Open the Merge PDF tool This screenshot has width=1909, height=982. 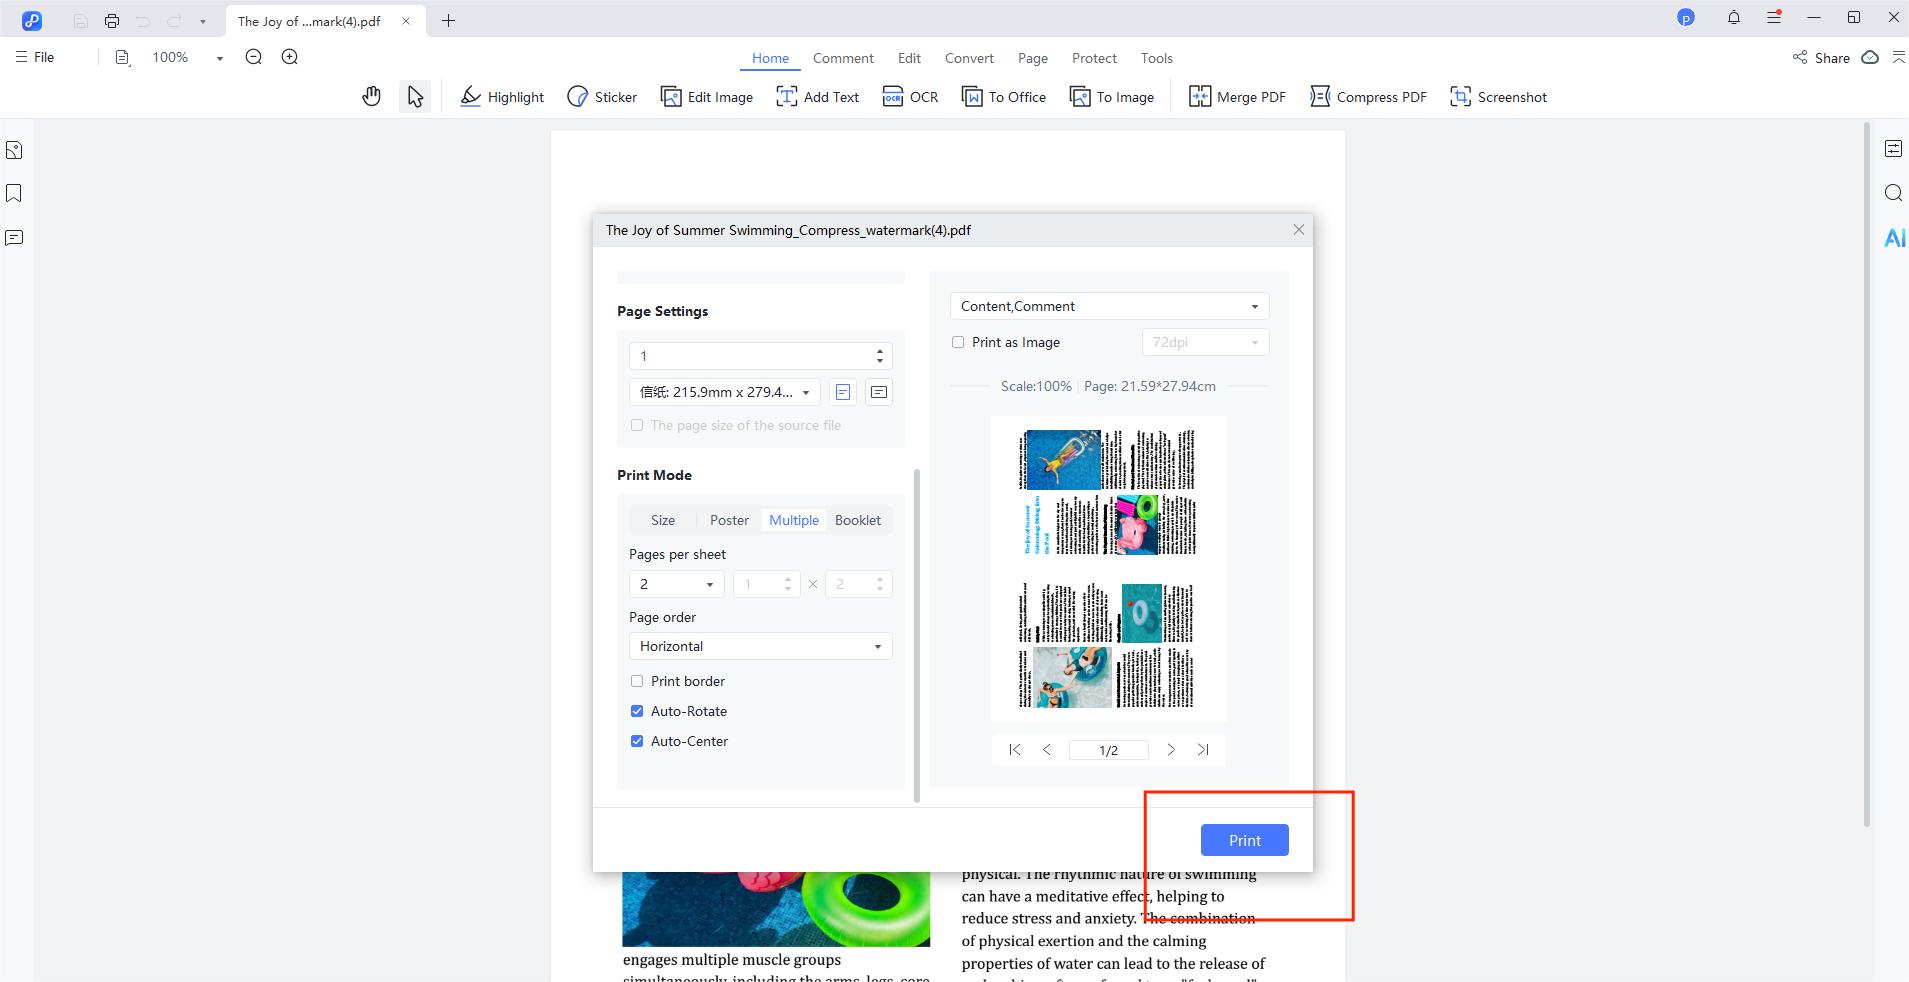pyautogui.click(x=1237, y=97)
